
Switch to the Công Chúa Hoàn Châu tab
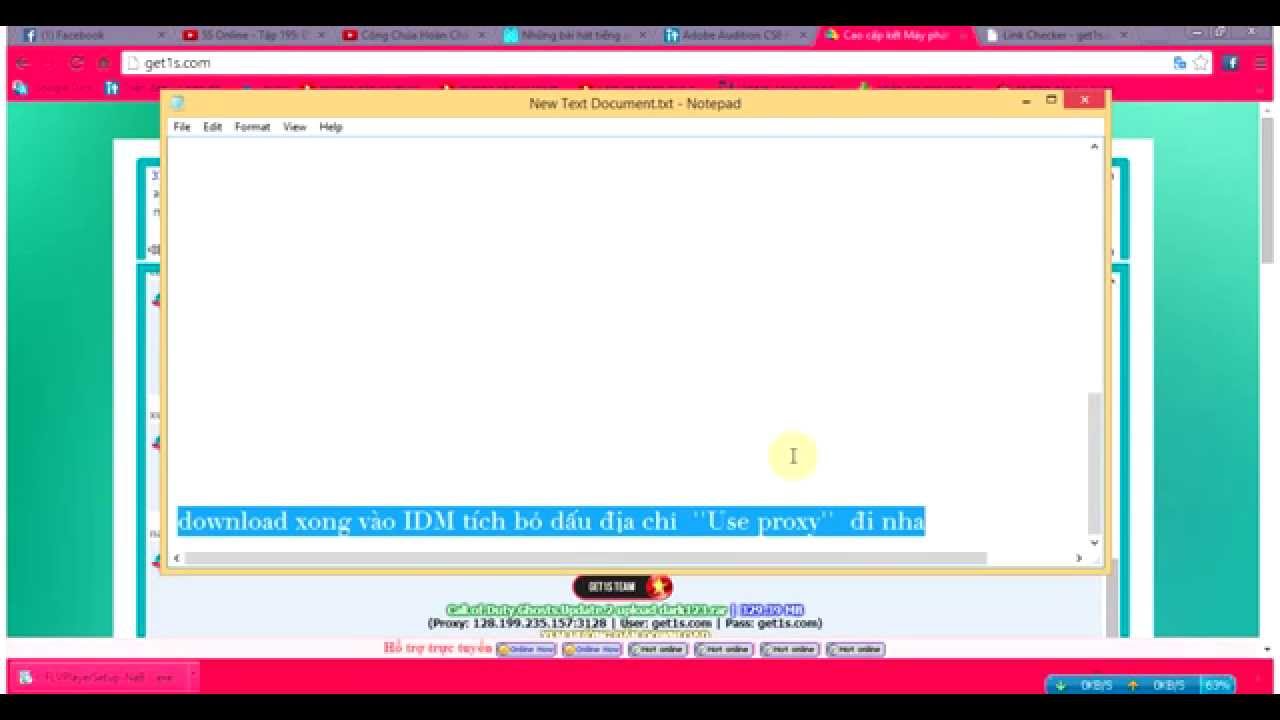415,35
